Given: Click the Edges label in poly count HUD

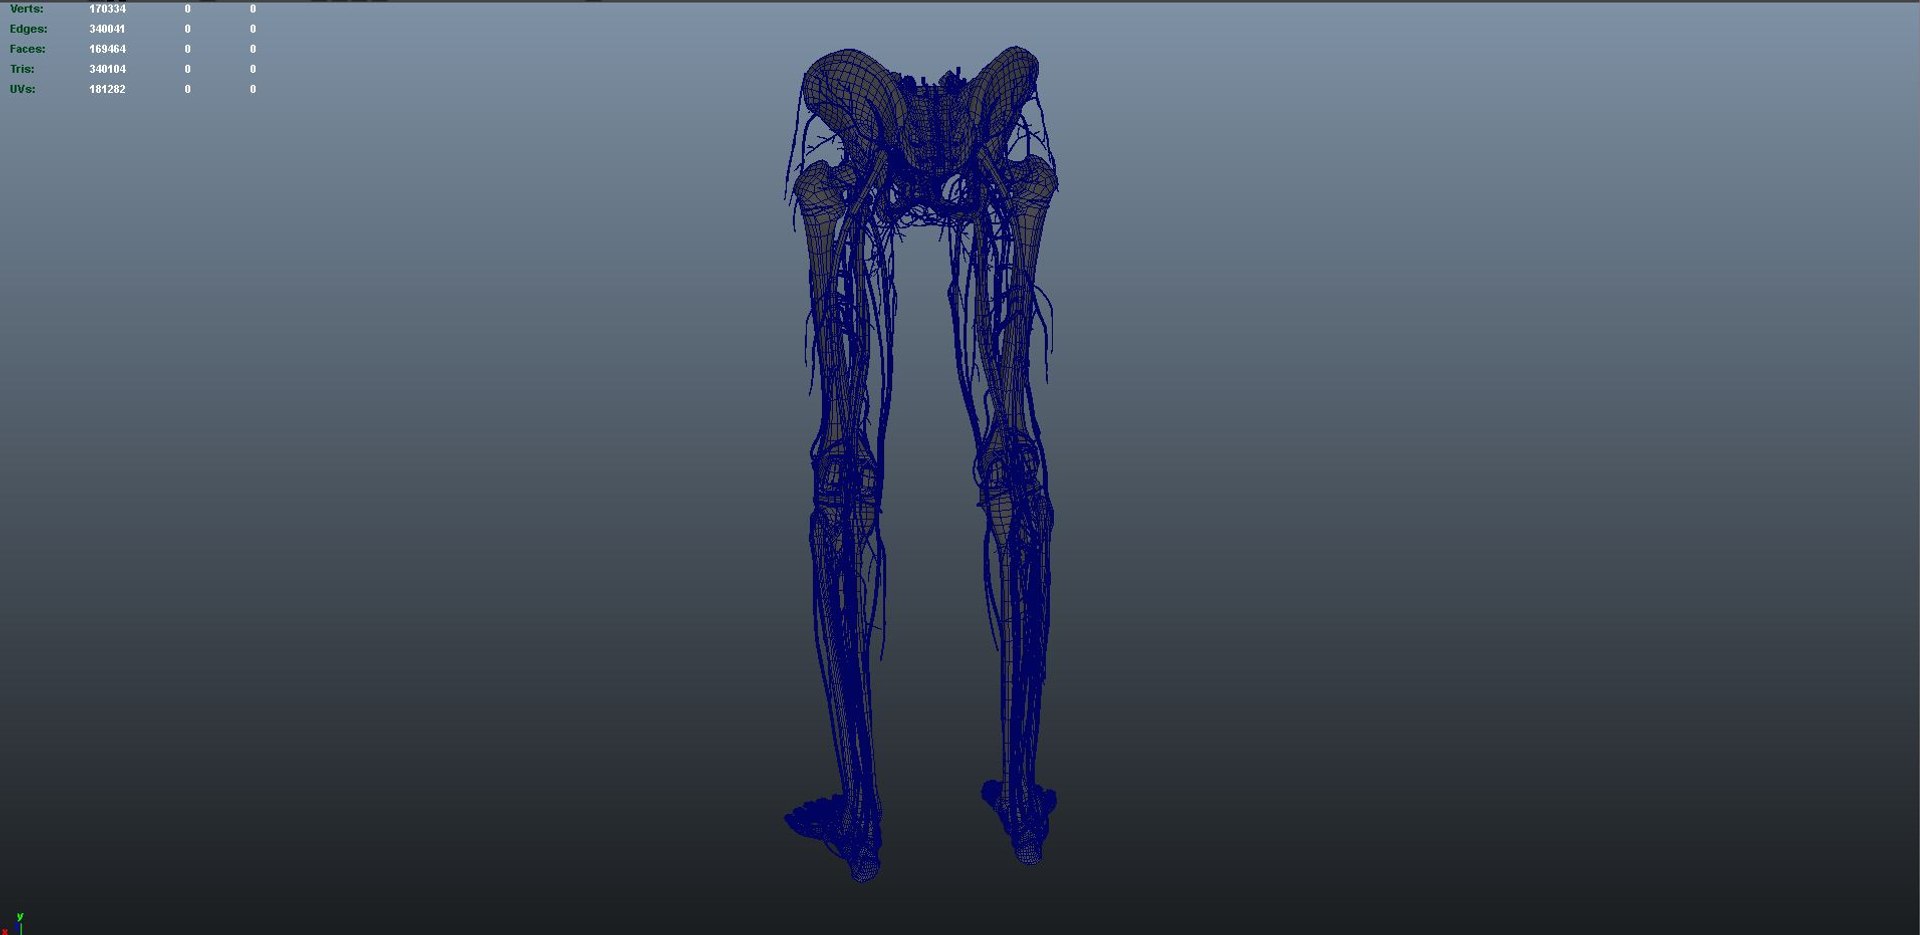Looking at the screenshot, I should coord(28,29).
